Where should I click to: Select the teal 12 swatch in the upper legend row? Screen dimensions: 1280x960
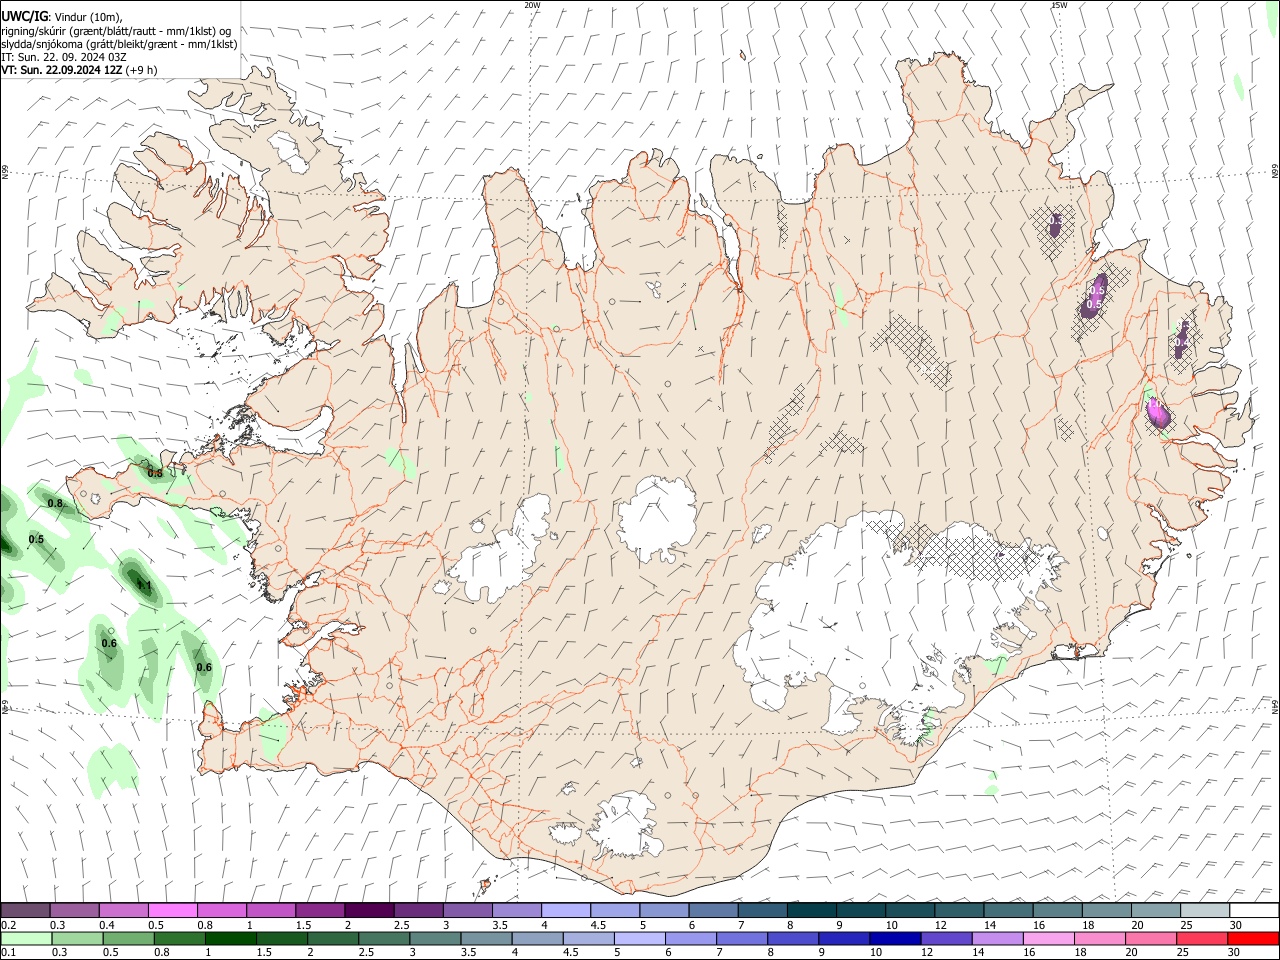point(958,910)
